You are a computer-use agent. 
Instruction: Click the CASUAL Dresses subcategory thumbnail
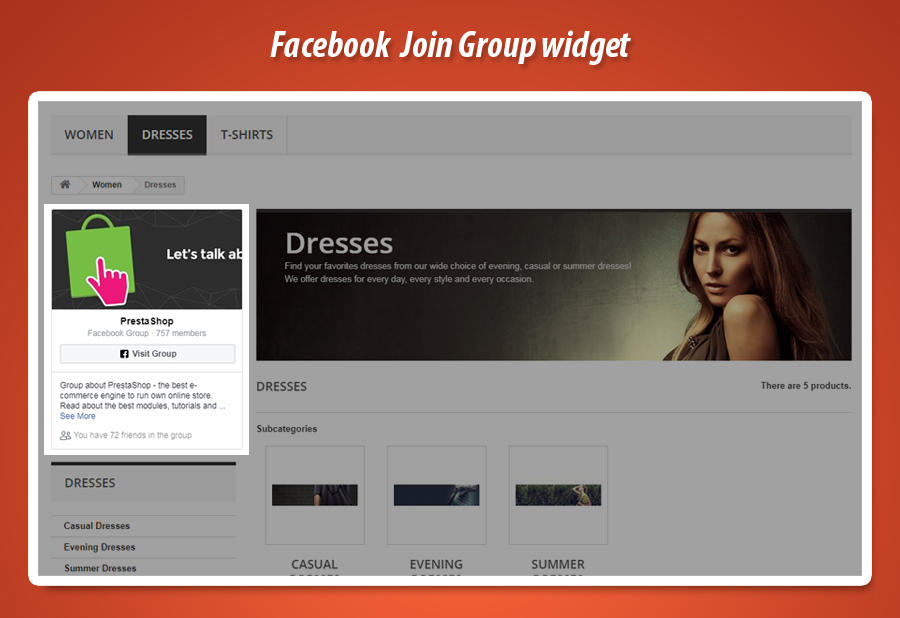pyautogui.click(x=314, y=494)
